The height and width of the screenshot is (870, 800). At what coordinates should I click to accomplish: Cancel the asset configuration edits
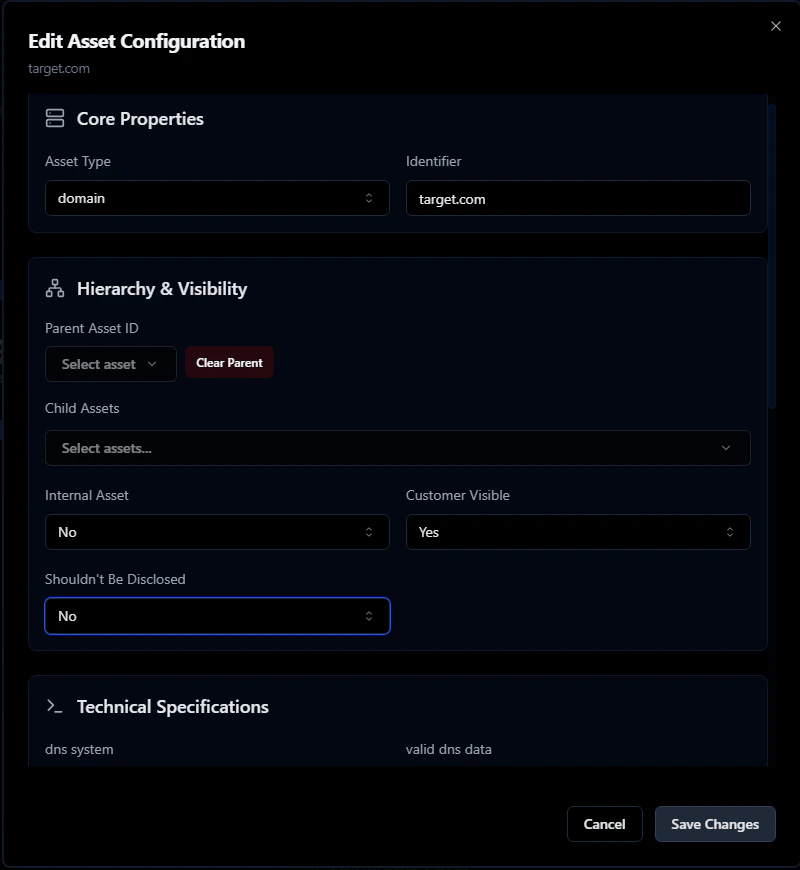pos(605,824)
